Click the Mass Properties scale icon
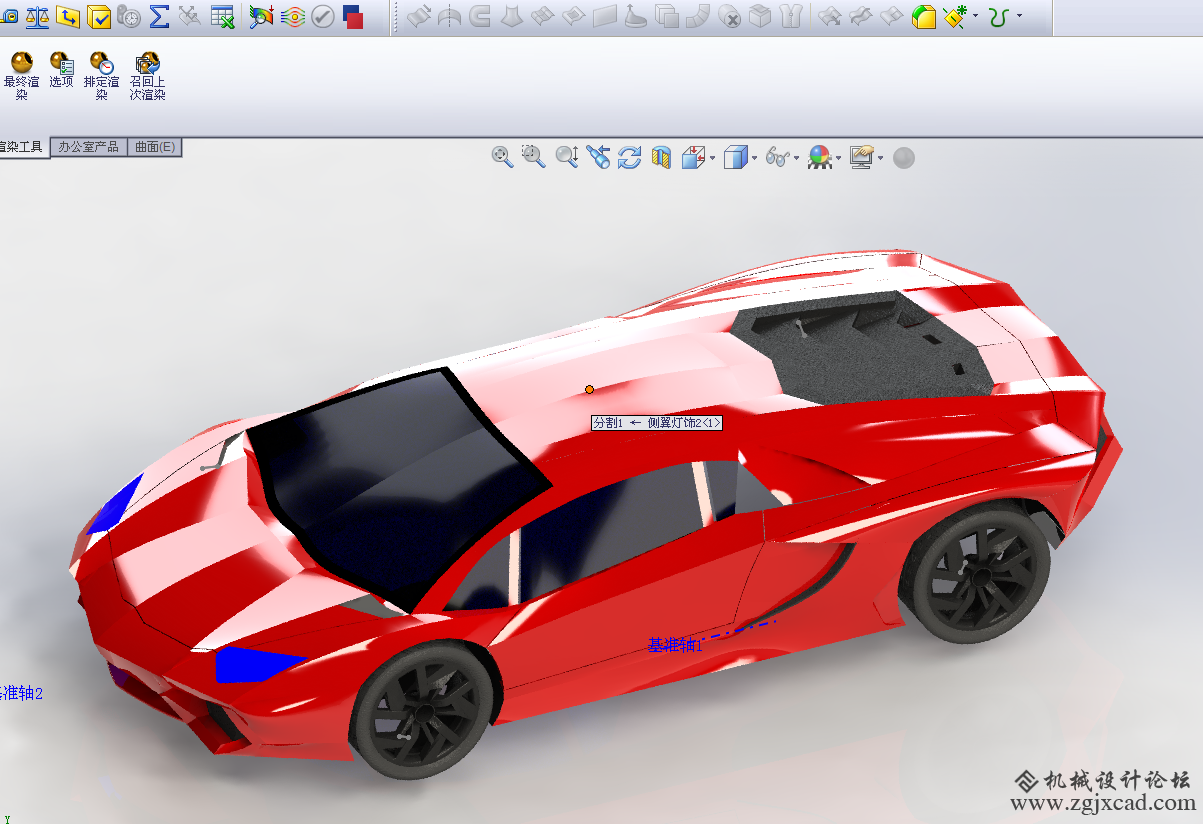Viewport: 1203px width, 824px height. pyautogui.click(x=38, y=16)
